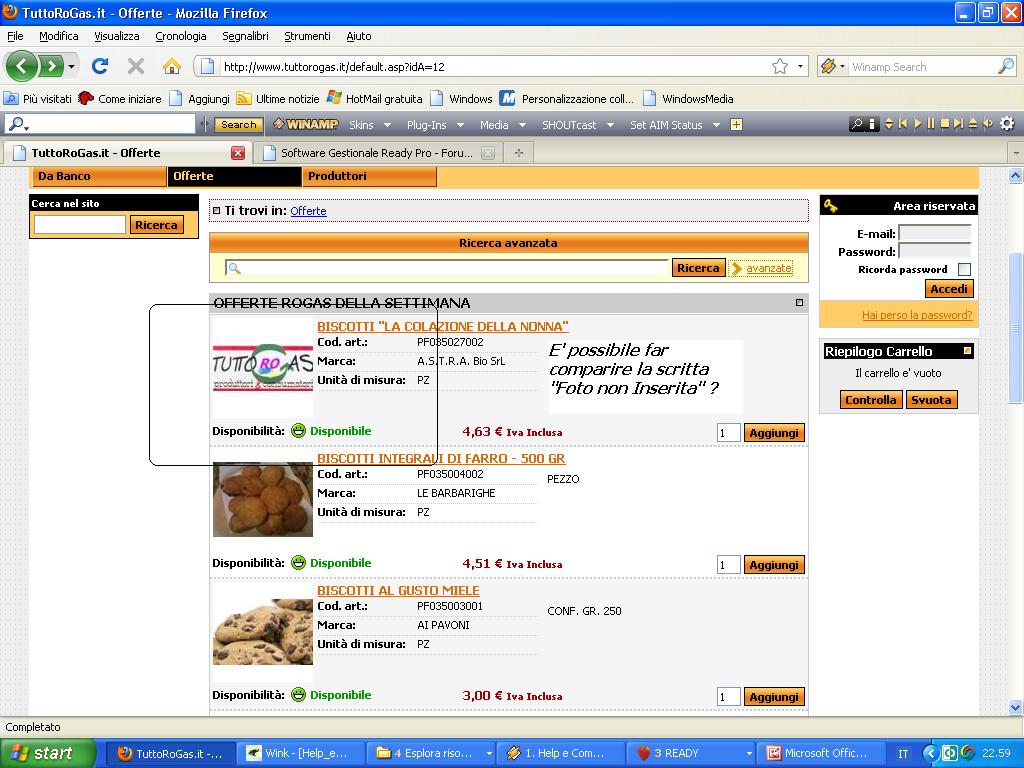Click the page vertical scrollbar down arrow
The height and width of the screenshot is (768, 1024).
pos(1016,707)
